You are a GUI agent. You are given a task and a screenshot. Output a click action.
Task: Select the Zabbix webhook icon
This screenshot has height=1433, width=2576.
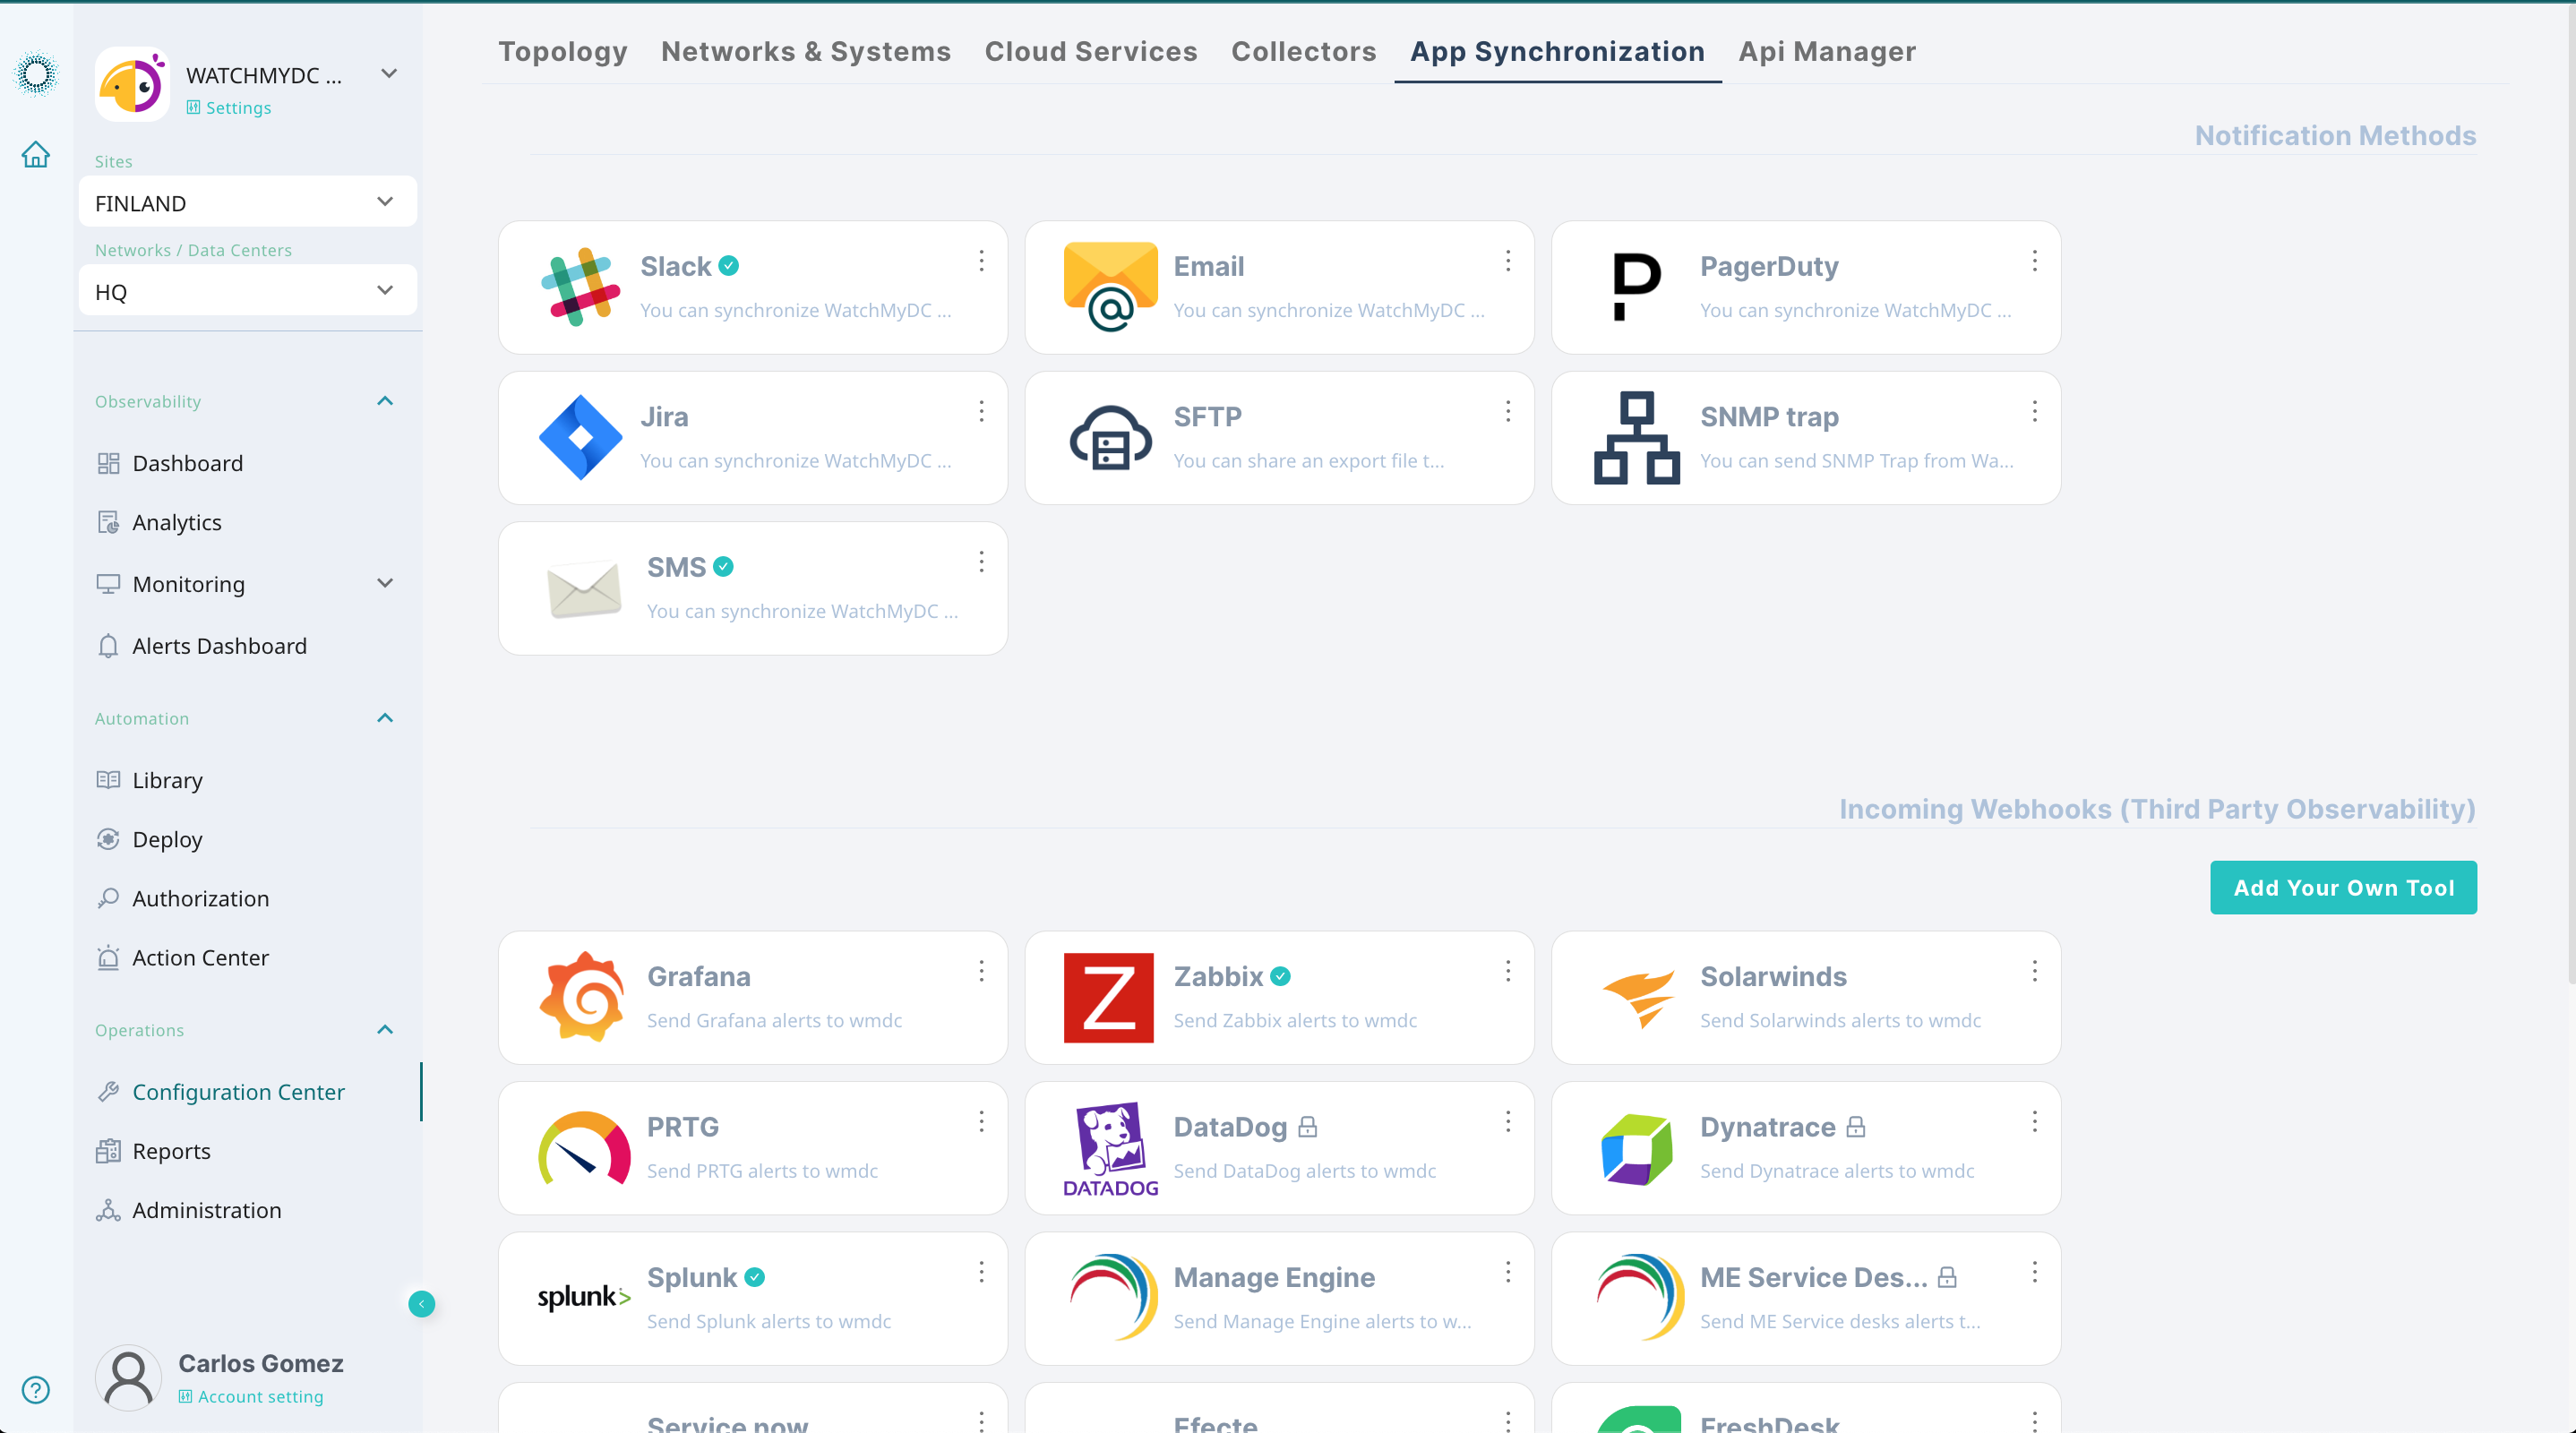tap(1110, 997)
